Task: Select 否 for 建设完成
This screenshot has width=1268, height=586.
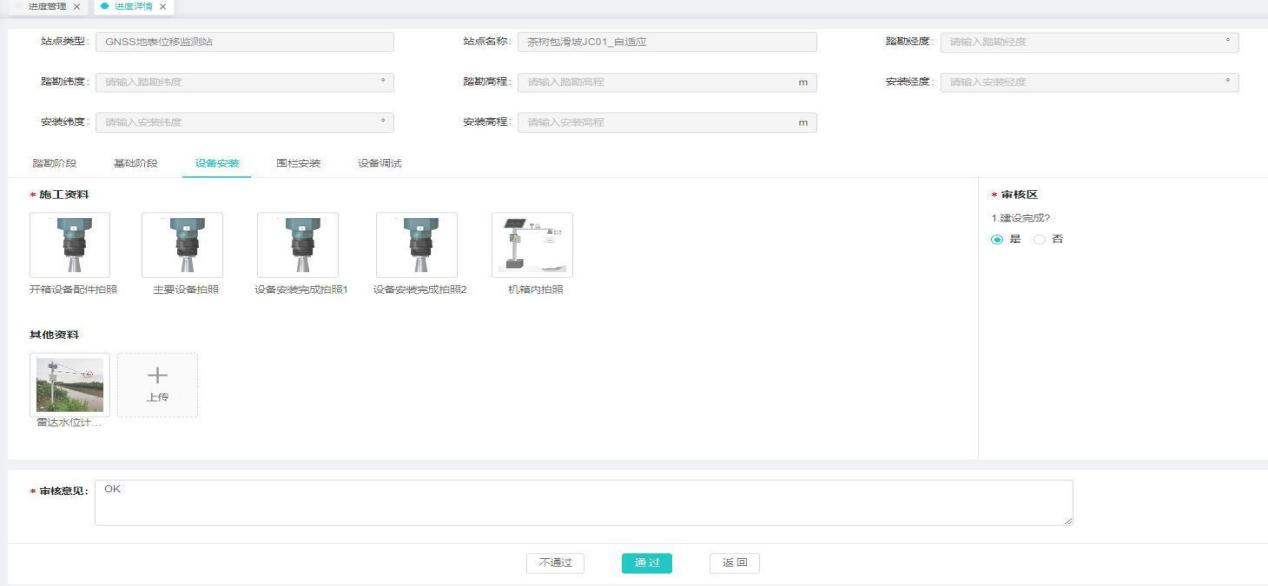Action: click(1038, 239)
